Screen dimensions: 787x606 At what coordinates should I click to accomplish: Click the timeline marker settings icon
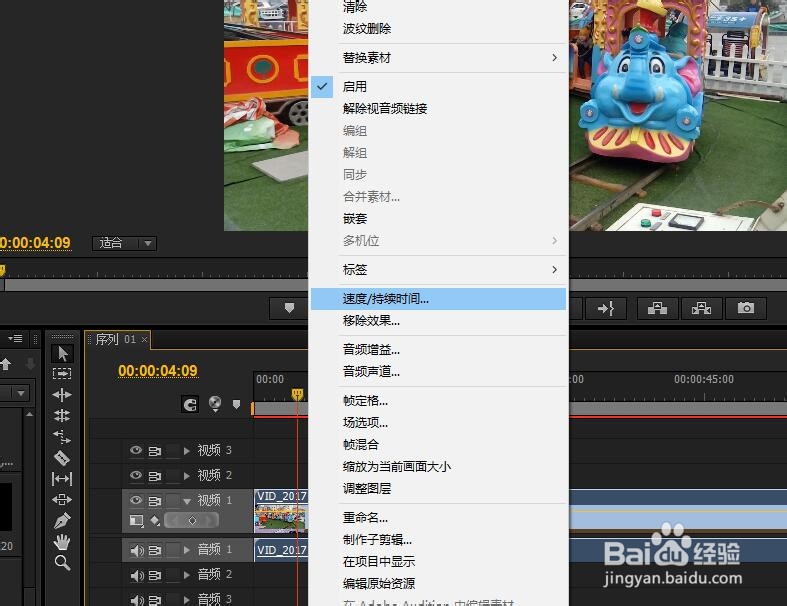[x=215, y=404]
